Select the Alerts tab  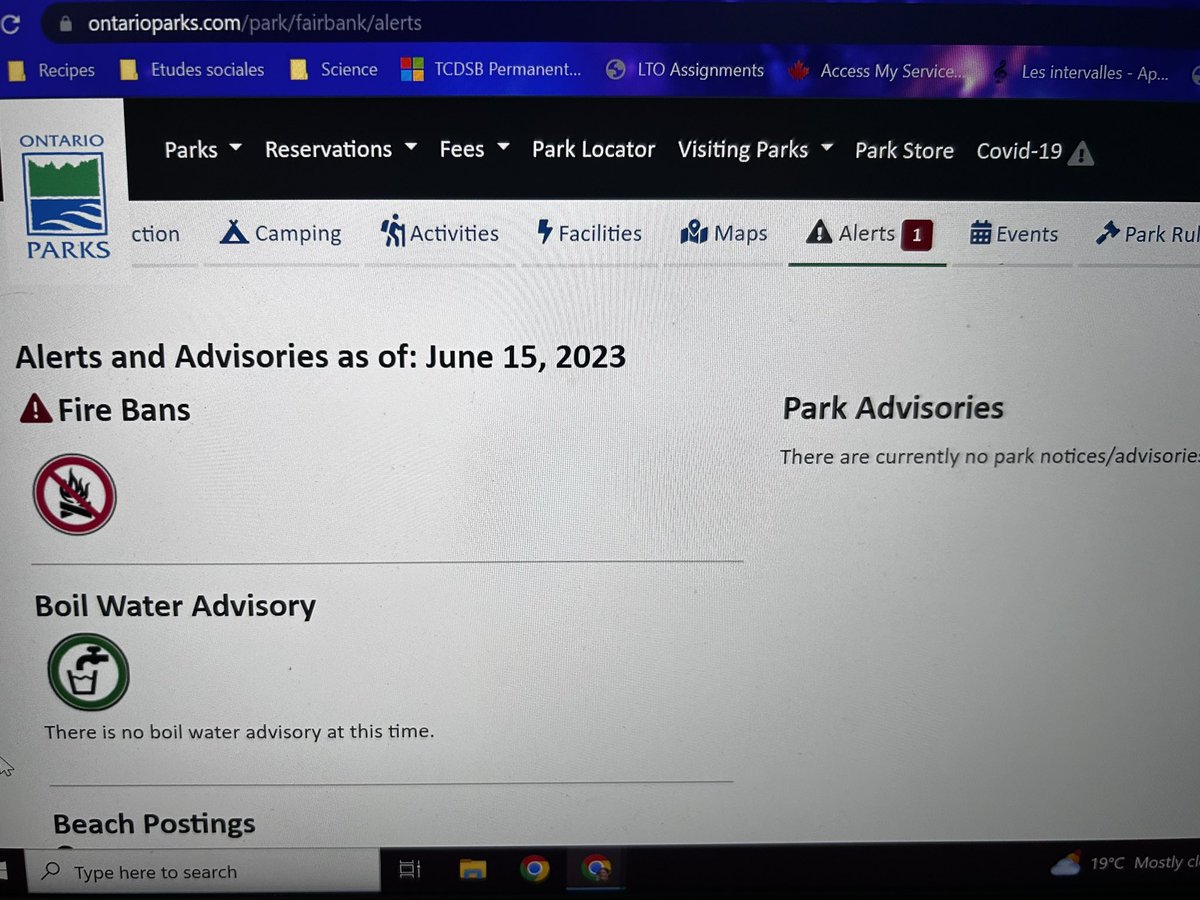(x=867, y=234)
